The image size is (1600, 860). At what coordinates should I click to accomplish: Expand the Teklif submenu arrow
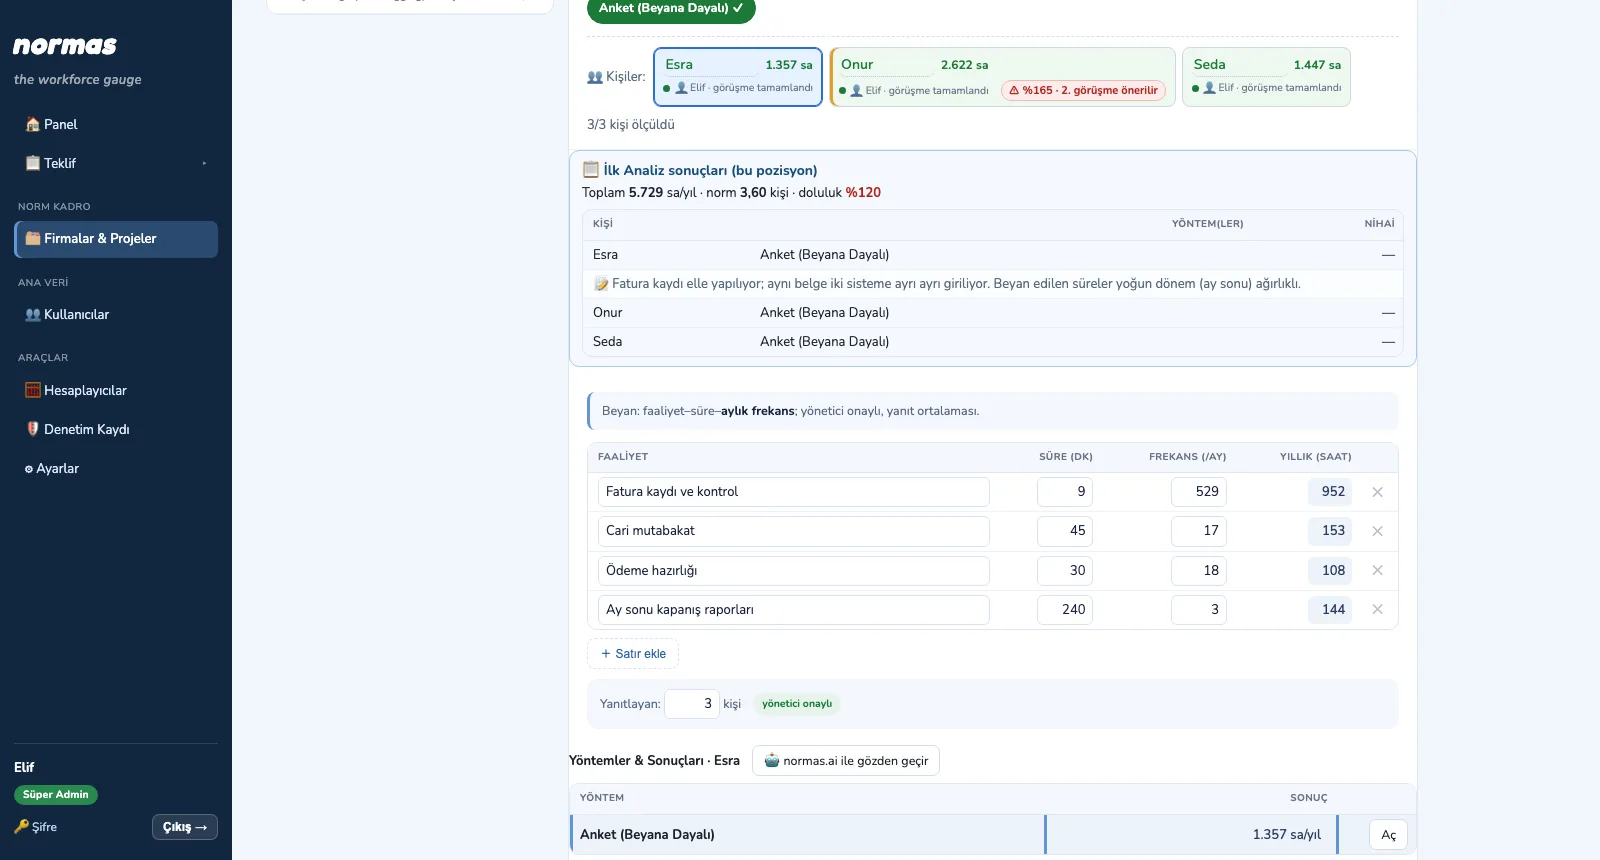coord(204,163)
